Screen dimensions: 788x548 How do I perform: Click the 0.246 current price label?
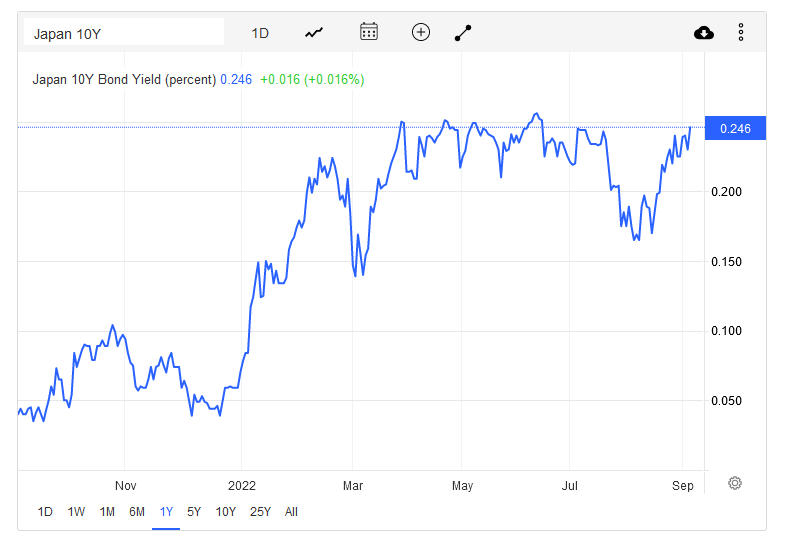coord(735,128)
